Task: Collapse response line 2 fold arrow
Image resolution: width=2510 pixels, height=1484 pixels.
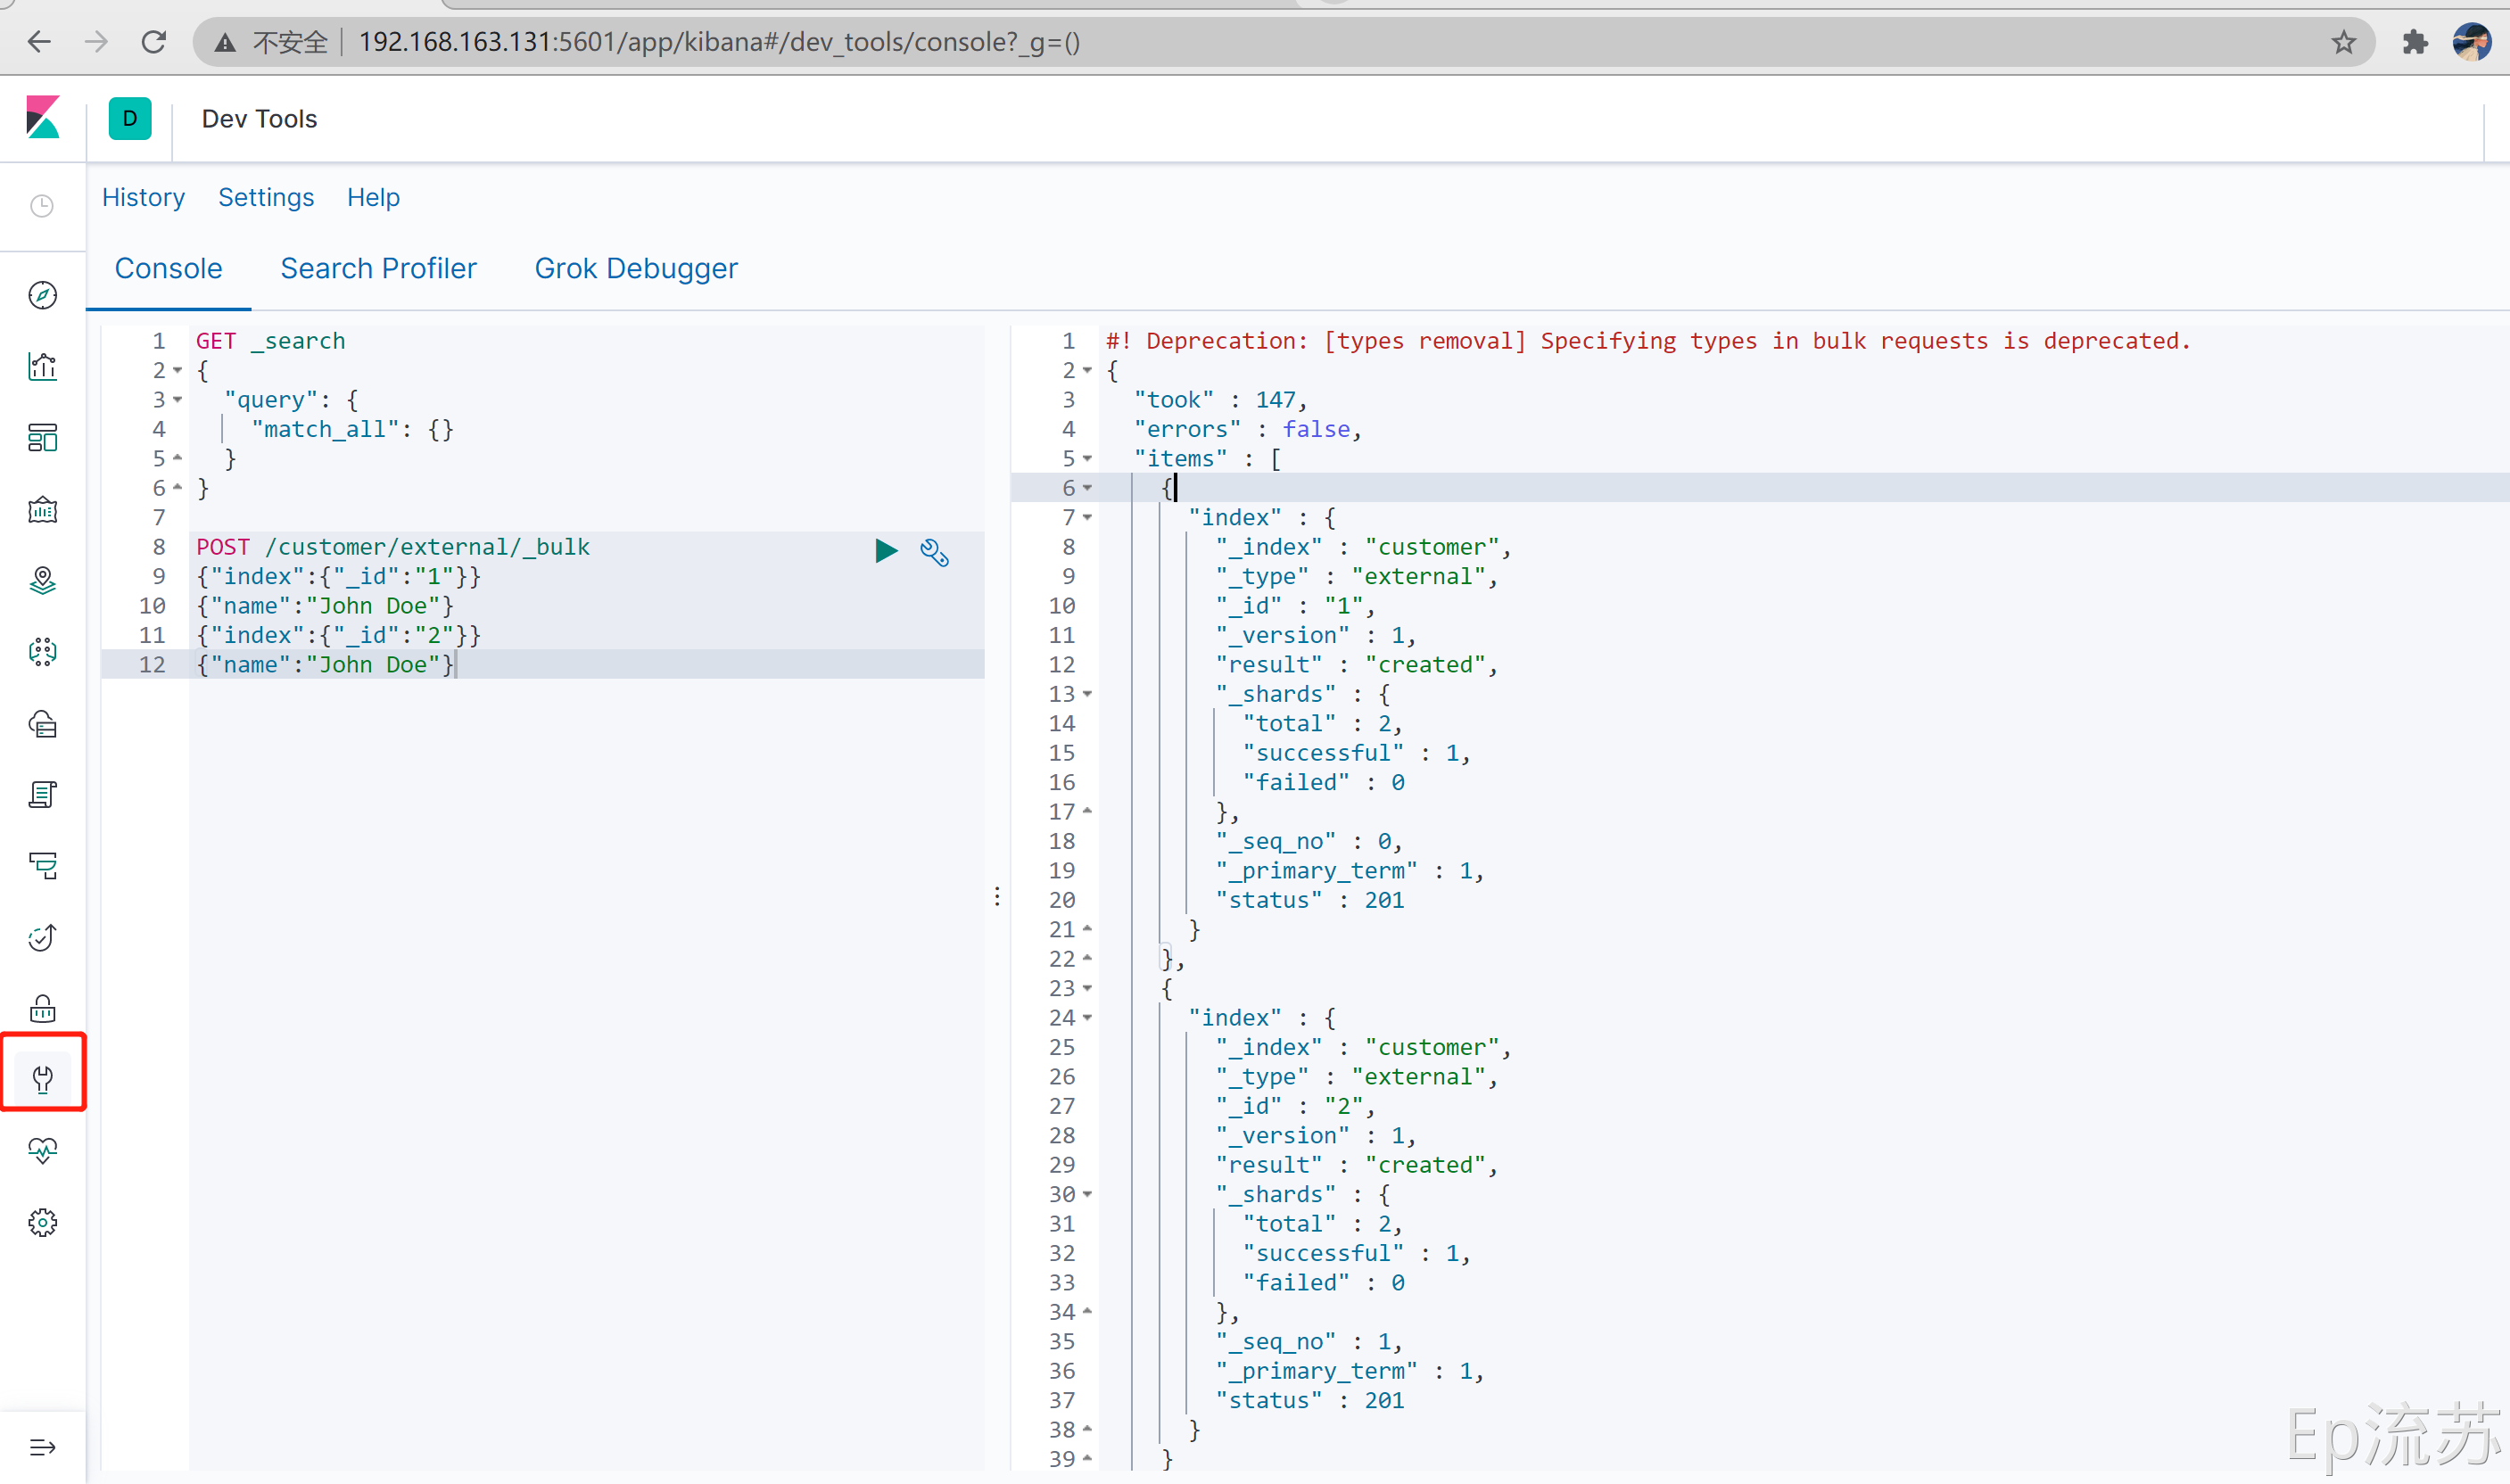Action: coord(1087,371)
